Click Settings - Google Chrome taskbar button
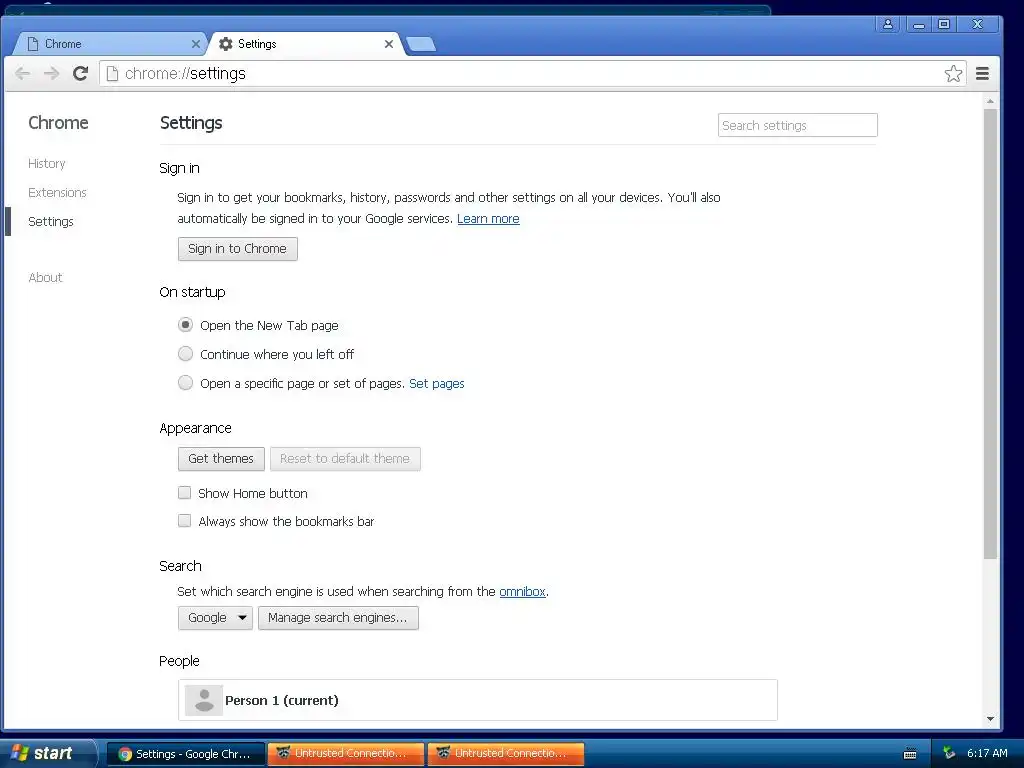This screenshot has width=1024, height=768. click(185, 754)
